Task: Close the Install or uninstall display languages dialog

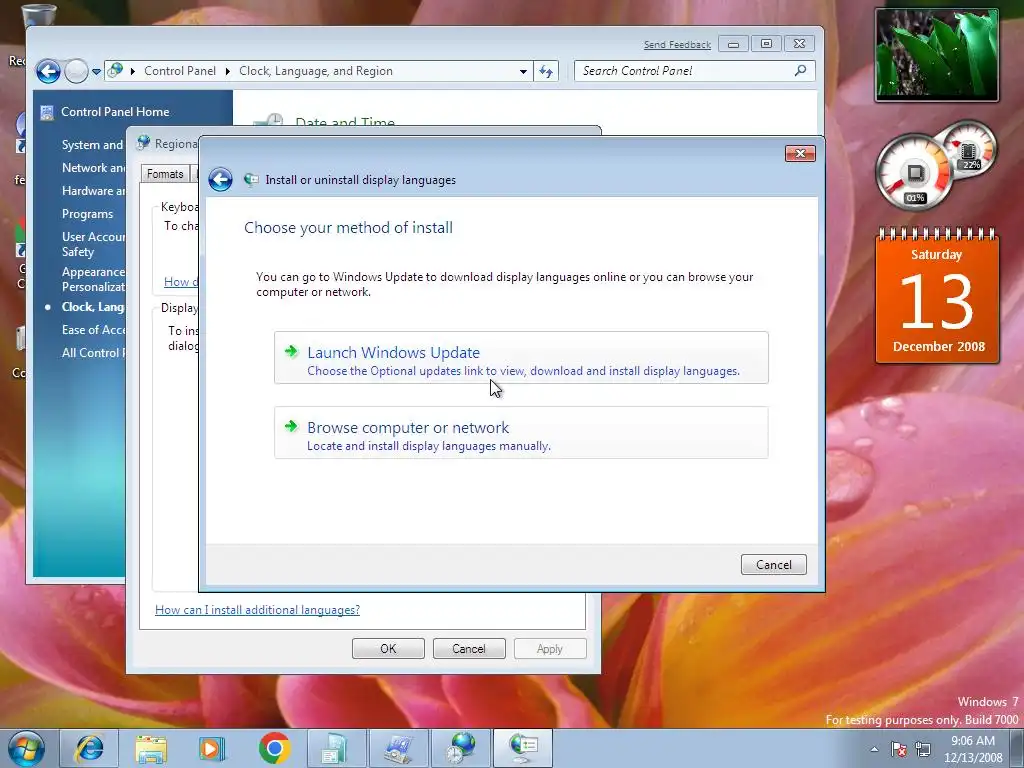Action: [800, 153]
